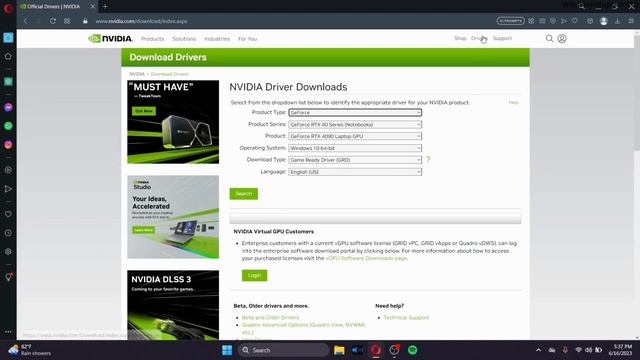Open the downloads icon in toolbar
Image resolution: width=640 pixels, height=360 pixels.
[618, 21]
